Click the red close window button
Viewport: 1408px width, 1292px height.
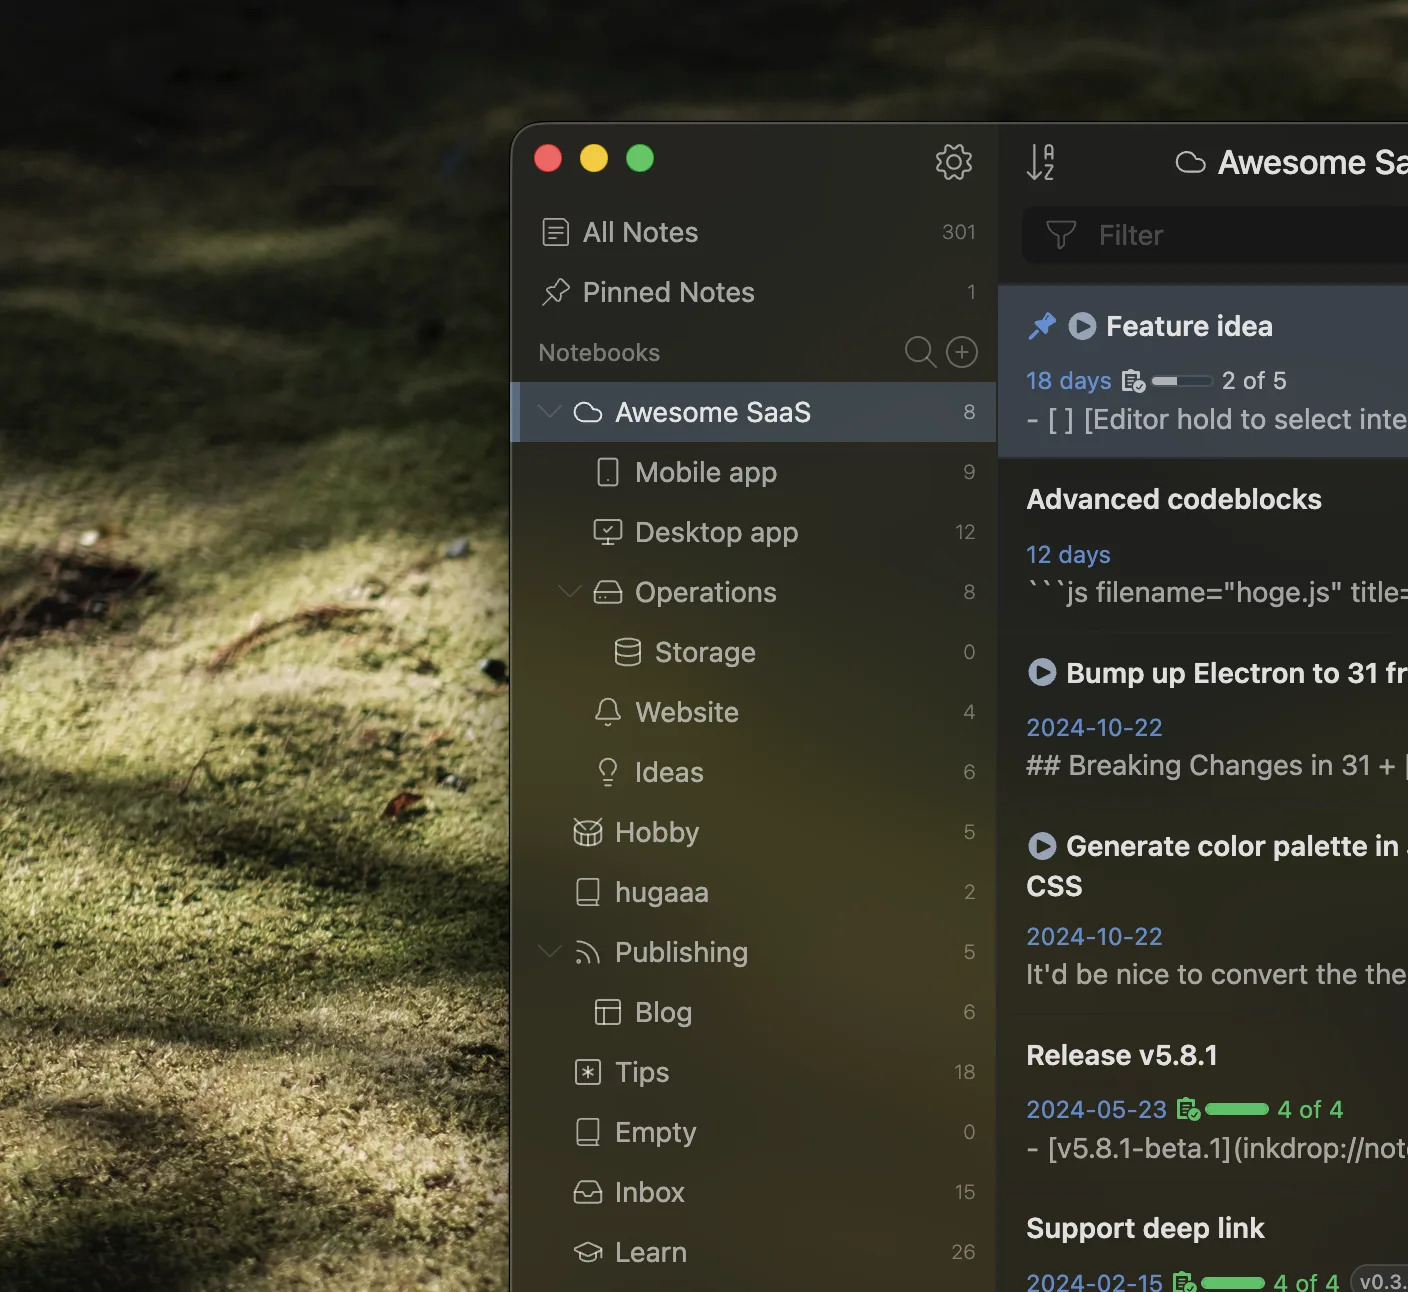pyautogui.click(x=548, y=158)
